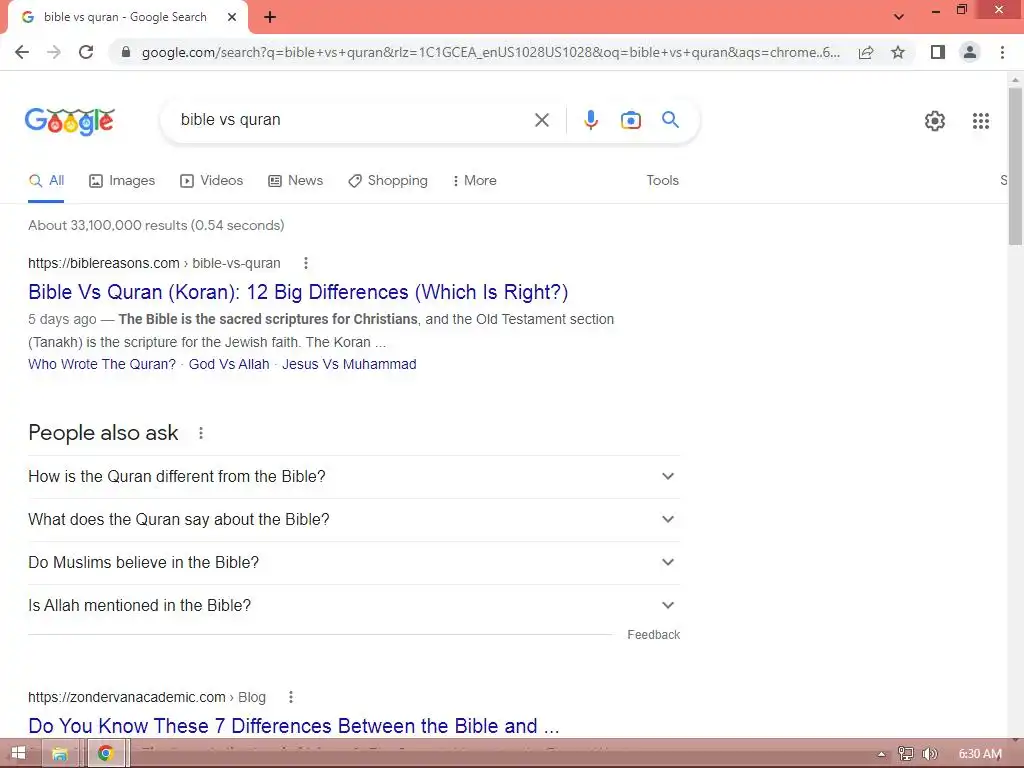This screenshot has width=1024, height=768.
Task: Click inside the 'bible vs quran' search field
Action: pos(353,120)
